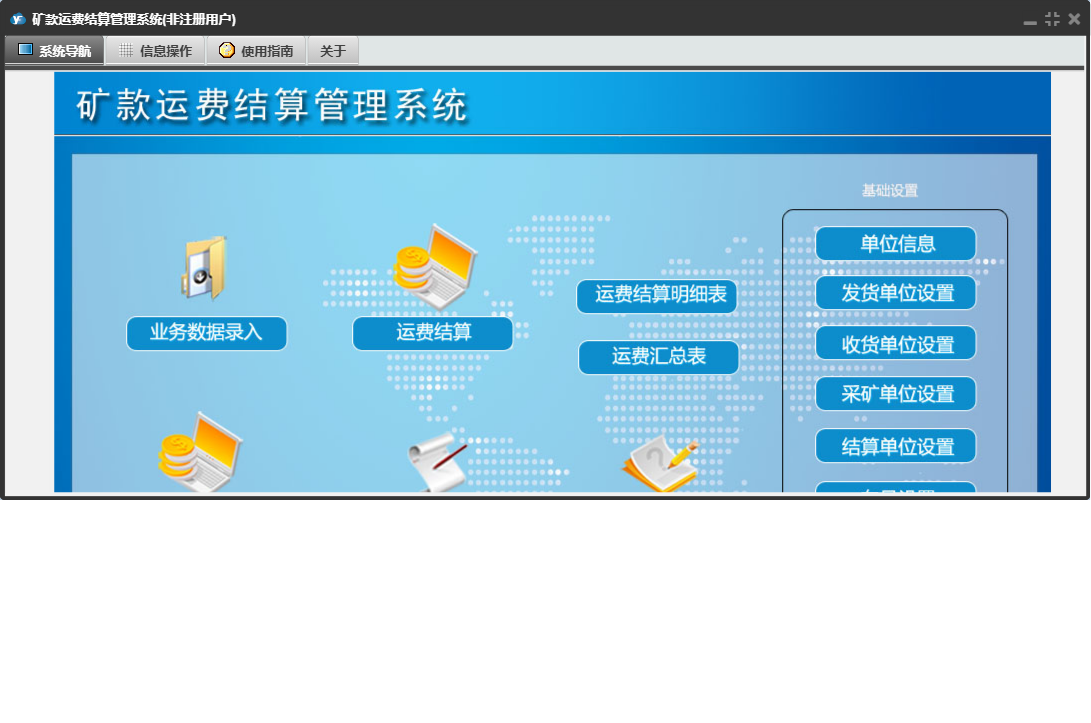Open 采矿单位设置

(895, 394)
